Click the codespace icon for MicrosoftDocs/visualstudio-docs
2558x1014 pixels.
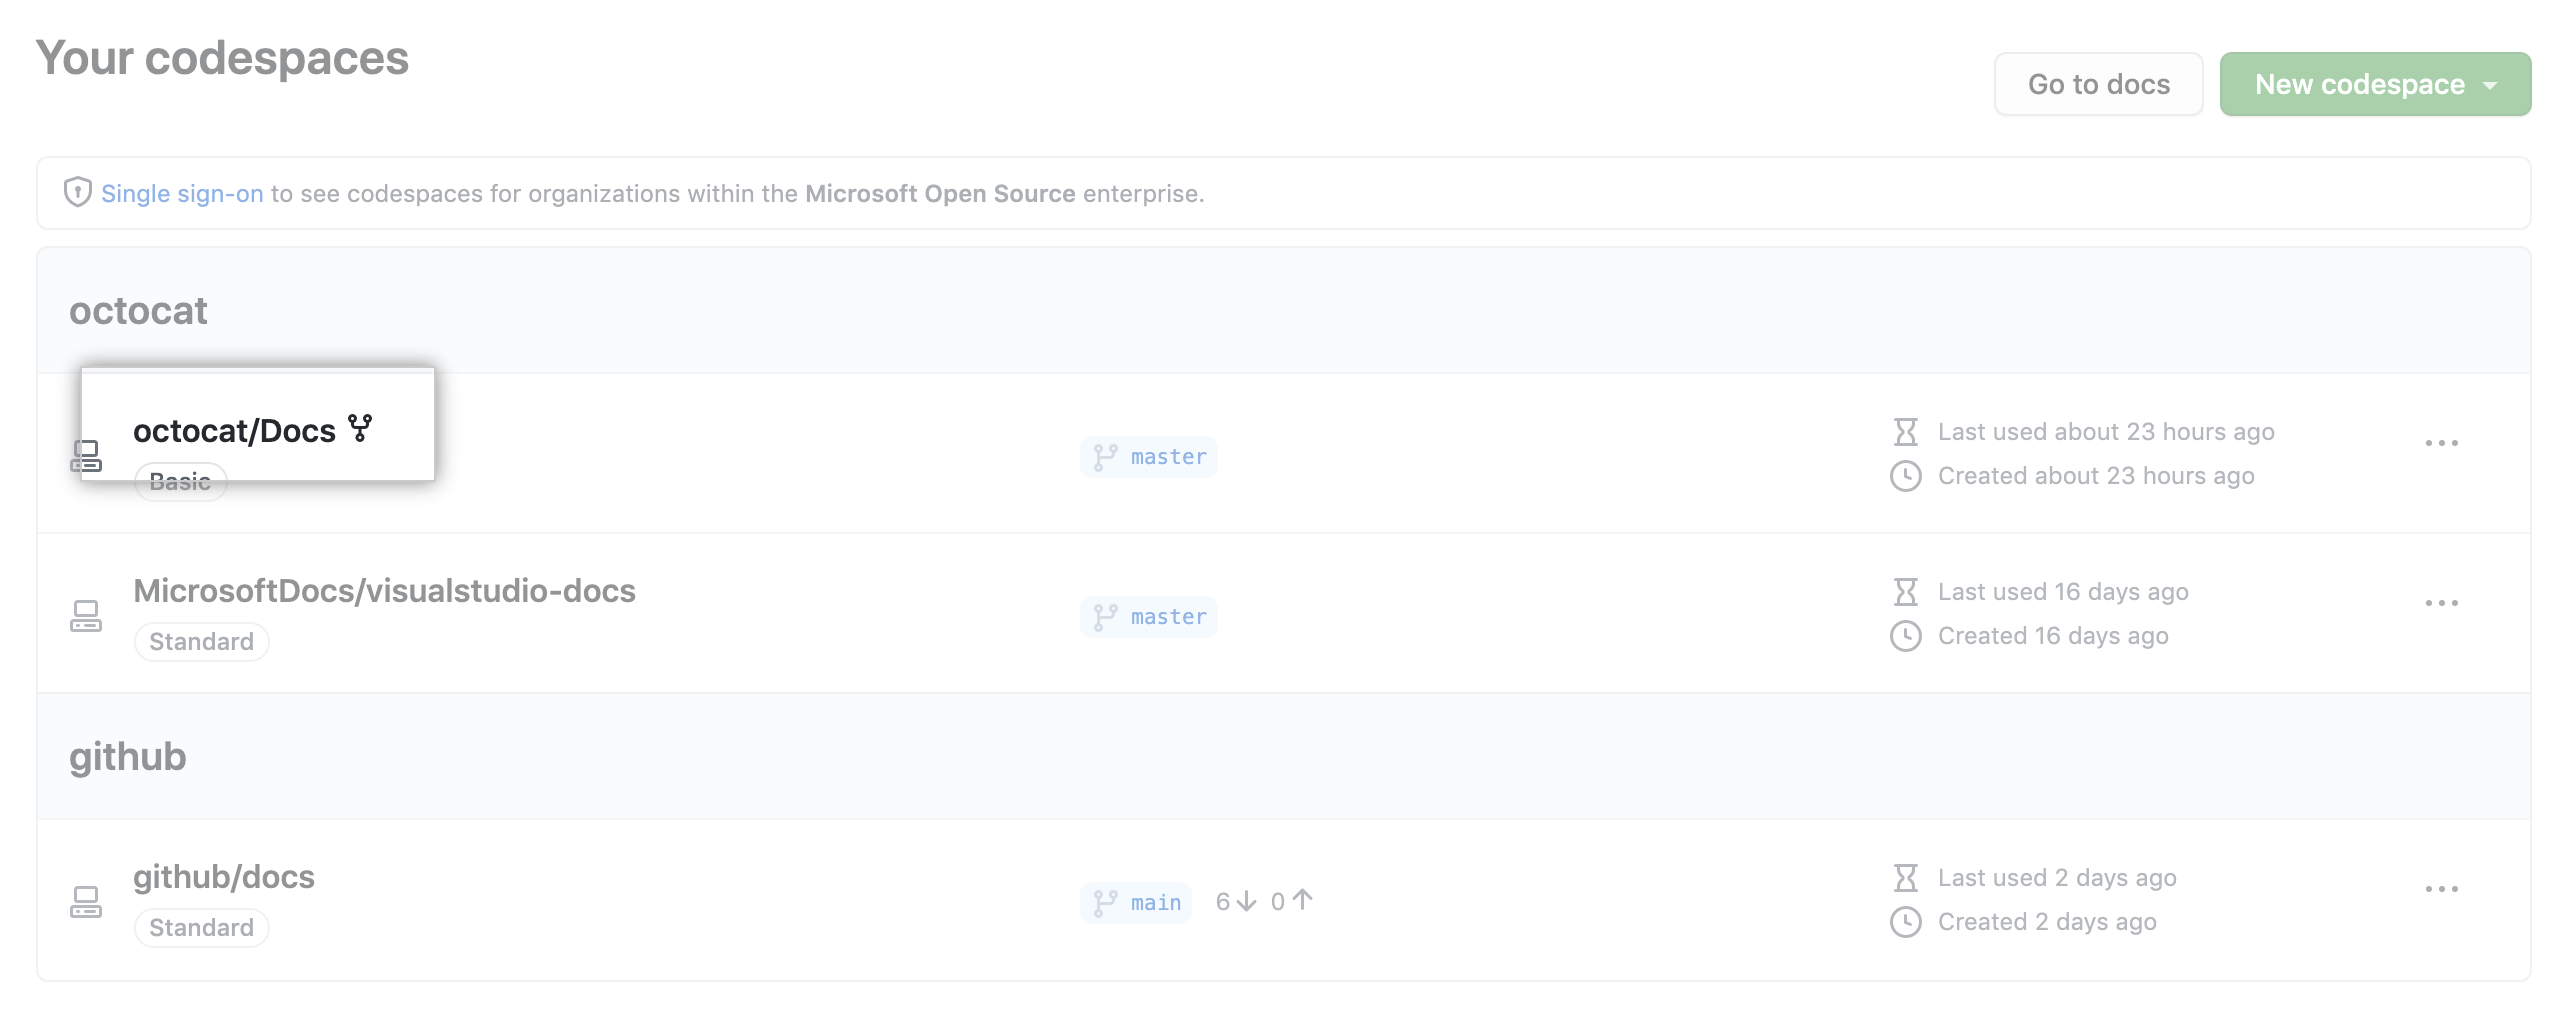point(87,616)
